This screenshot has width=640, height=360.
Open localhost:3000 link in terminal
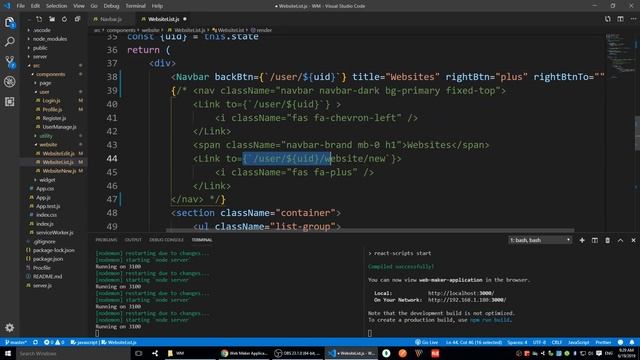[x=461, y=293]
